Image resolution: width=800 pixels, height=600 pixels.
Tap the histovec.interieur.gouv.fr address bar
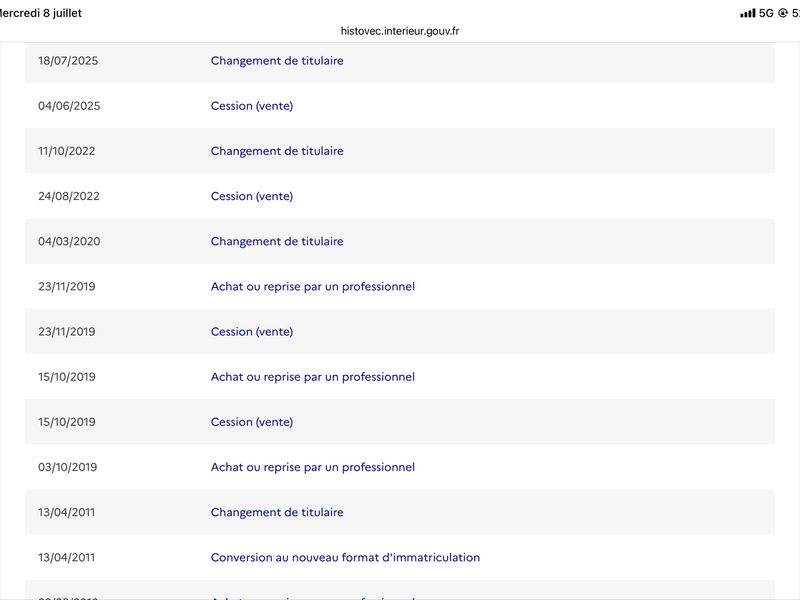pos(400,31)
